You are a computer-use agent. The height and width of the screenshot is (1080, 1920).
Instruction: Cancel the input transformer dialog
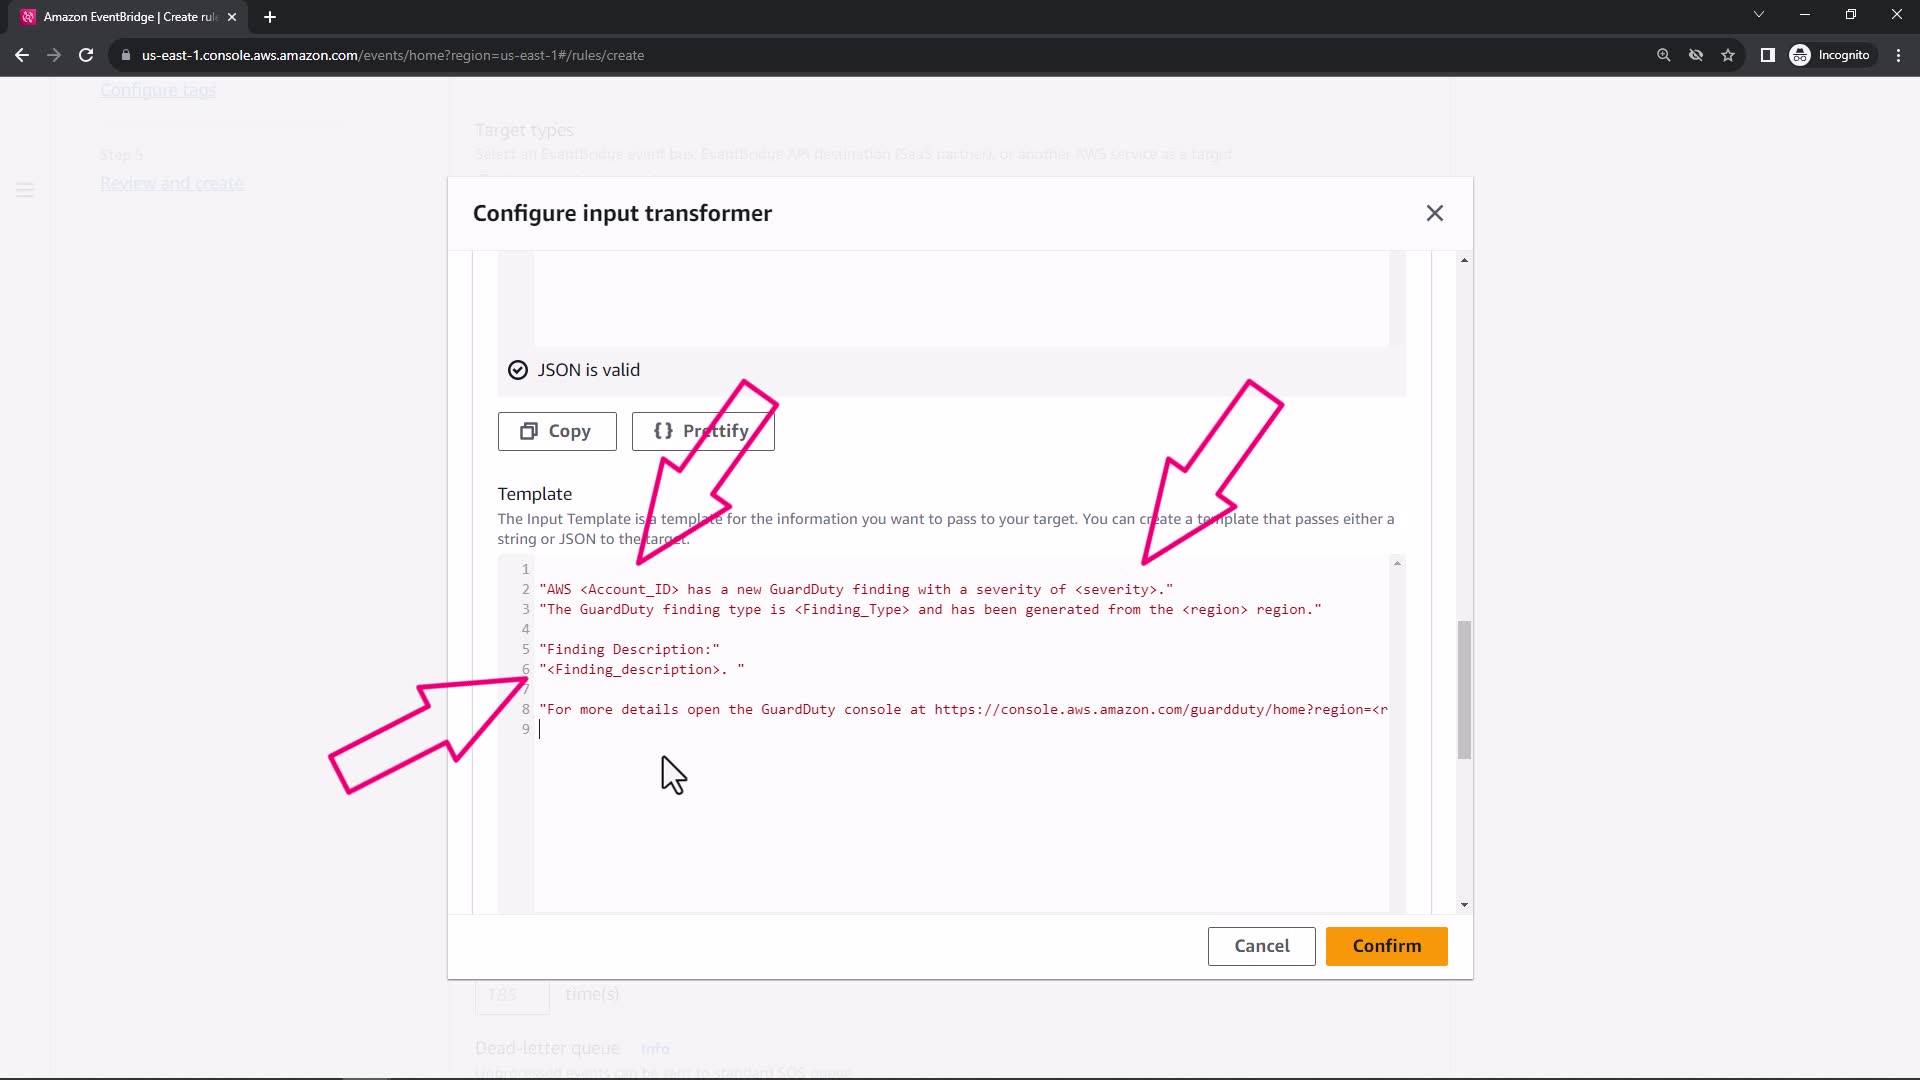(x=1261, y=946)
